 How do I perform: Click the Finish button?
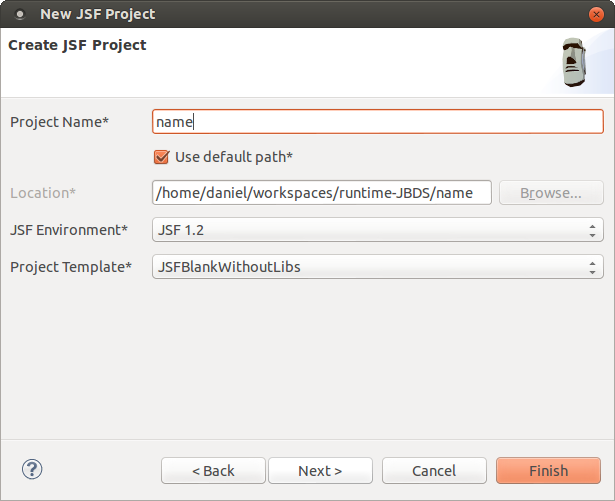click(548, 471)
